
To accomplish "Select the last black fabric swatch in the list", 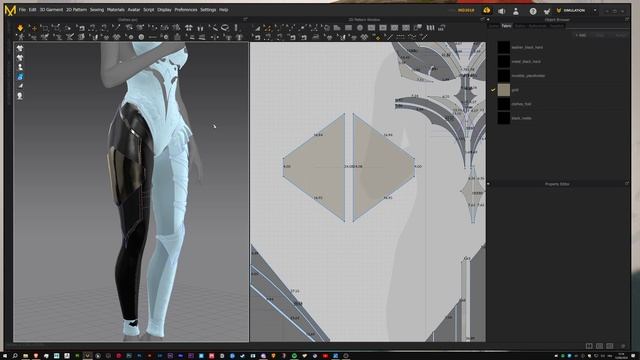I will (504, 118).
